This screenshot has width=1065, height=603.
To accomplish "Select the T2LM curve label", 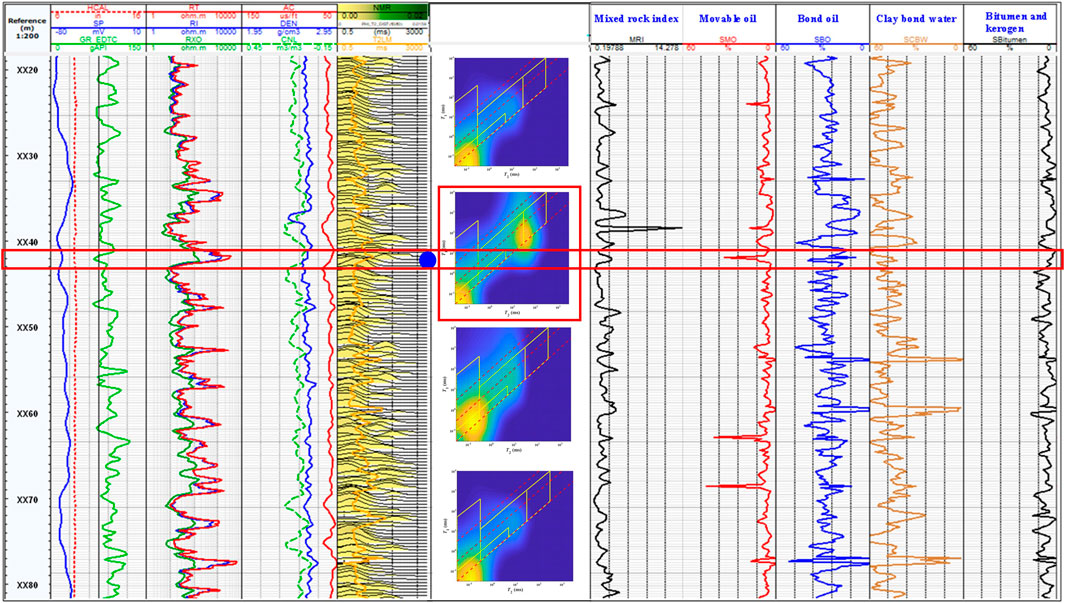I will point(383,39).
